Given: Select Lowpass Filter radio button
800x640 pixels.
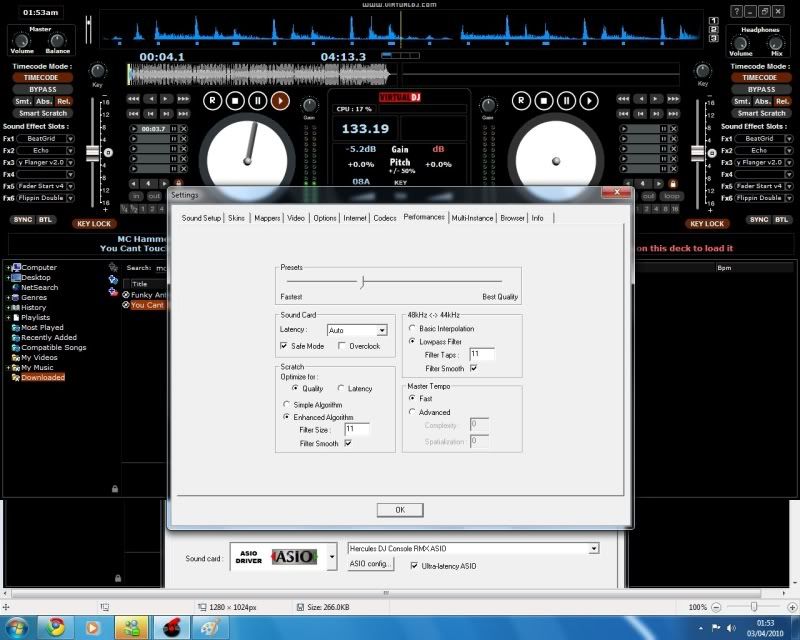Looking at the screenshot, I should [412, 341].
